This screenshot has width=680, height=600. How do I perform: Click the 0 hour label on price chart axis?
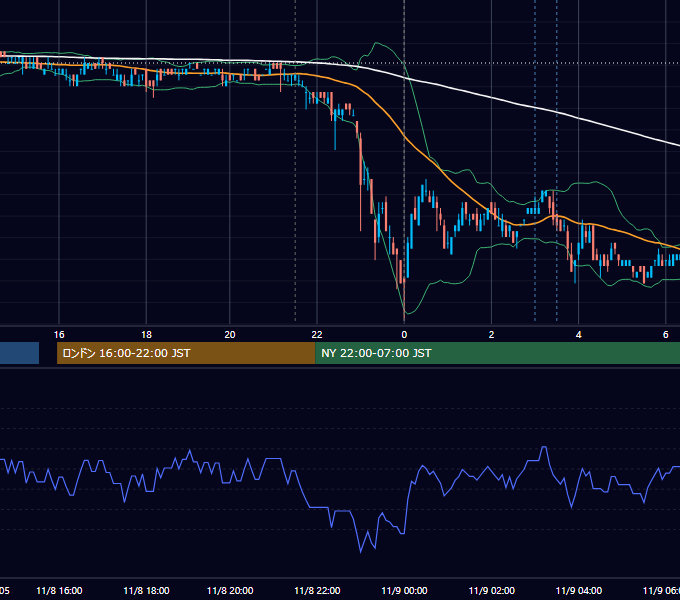(x=404, y=335)
